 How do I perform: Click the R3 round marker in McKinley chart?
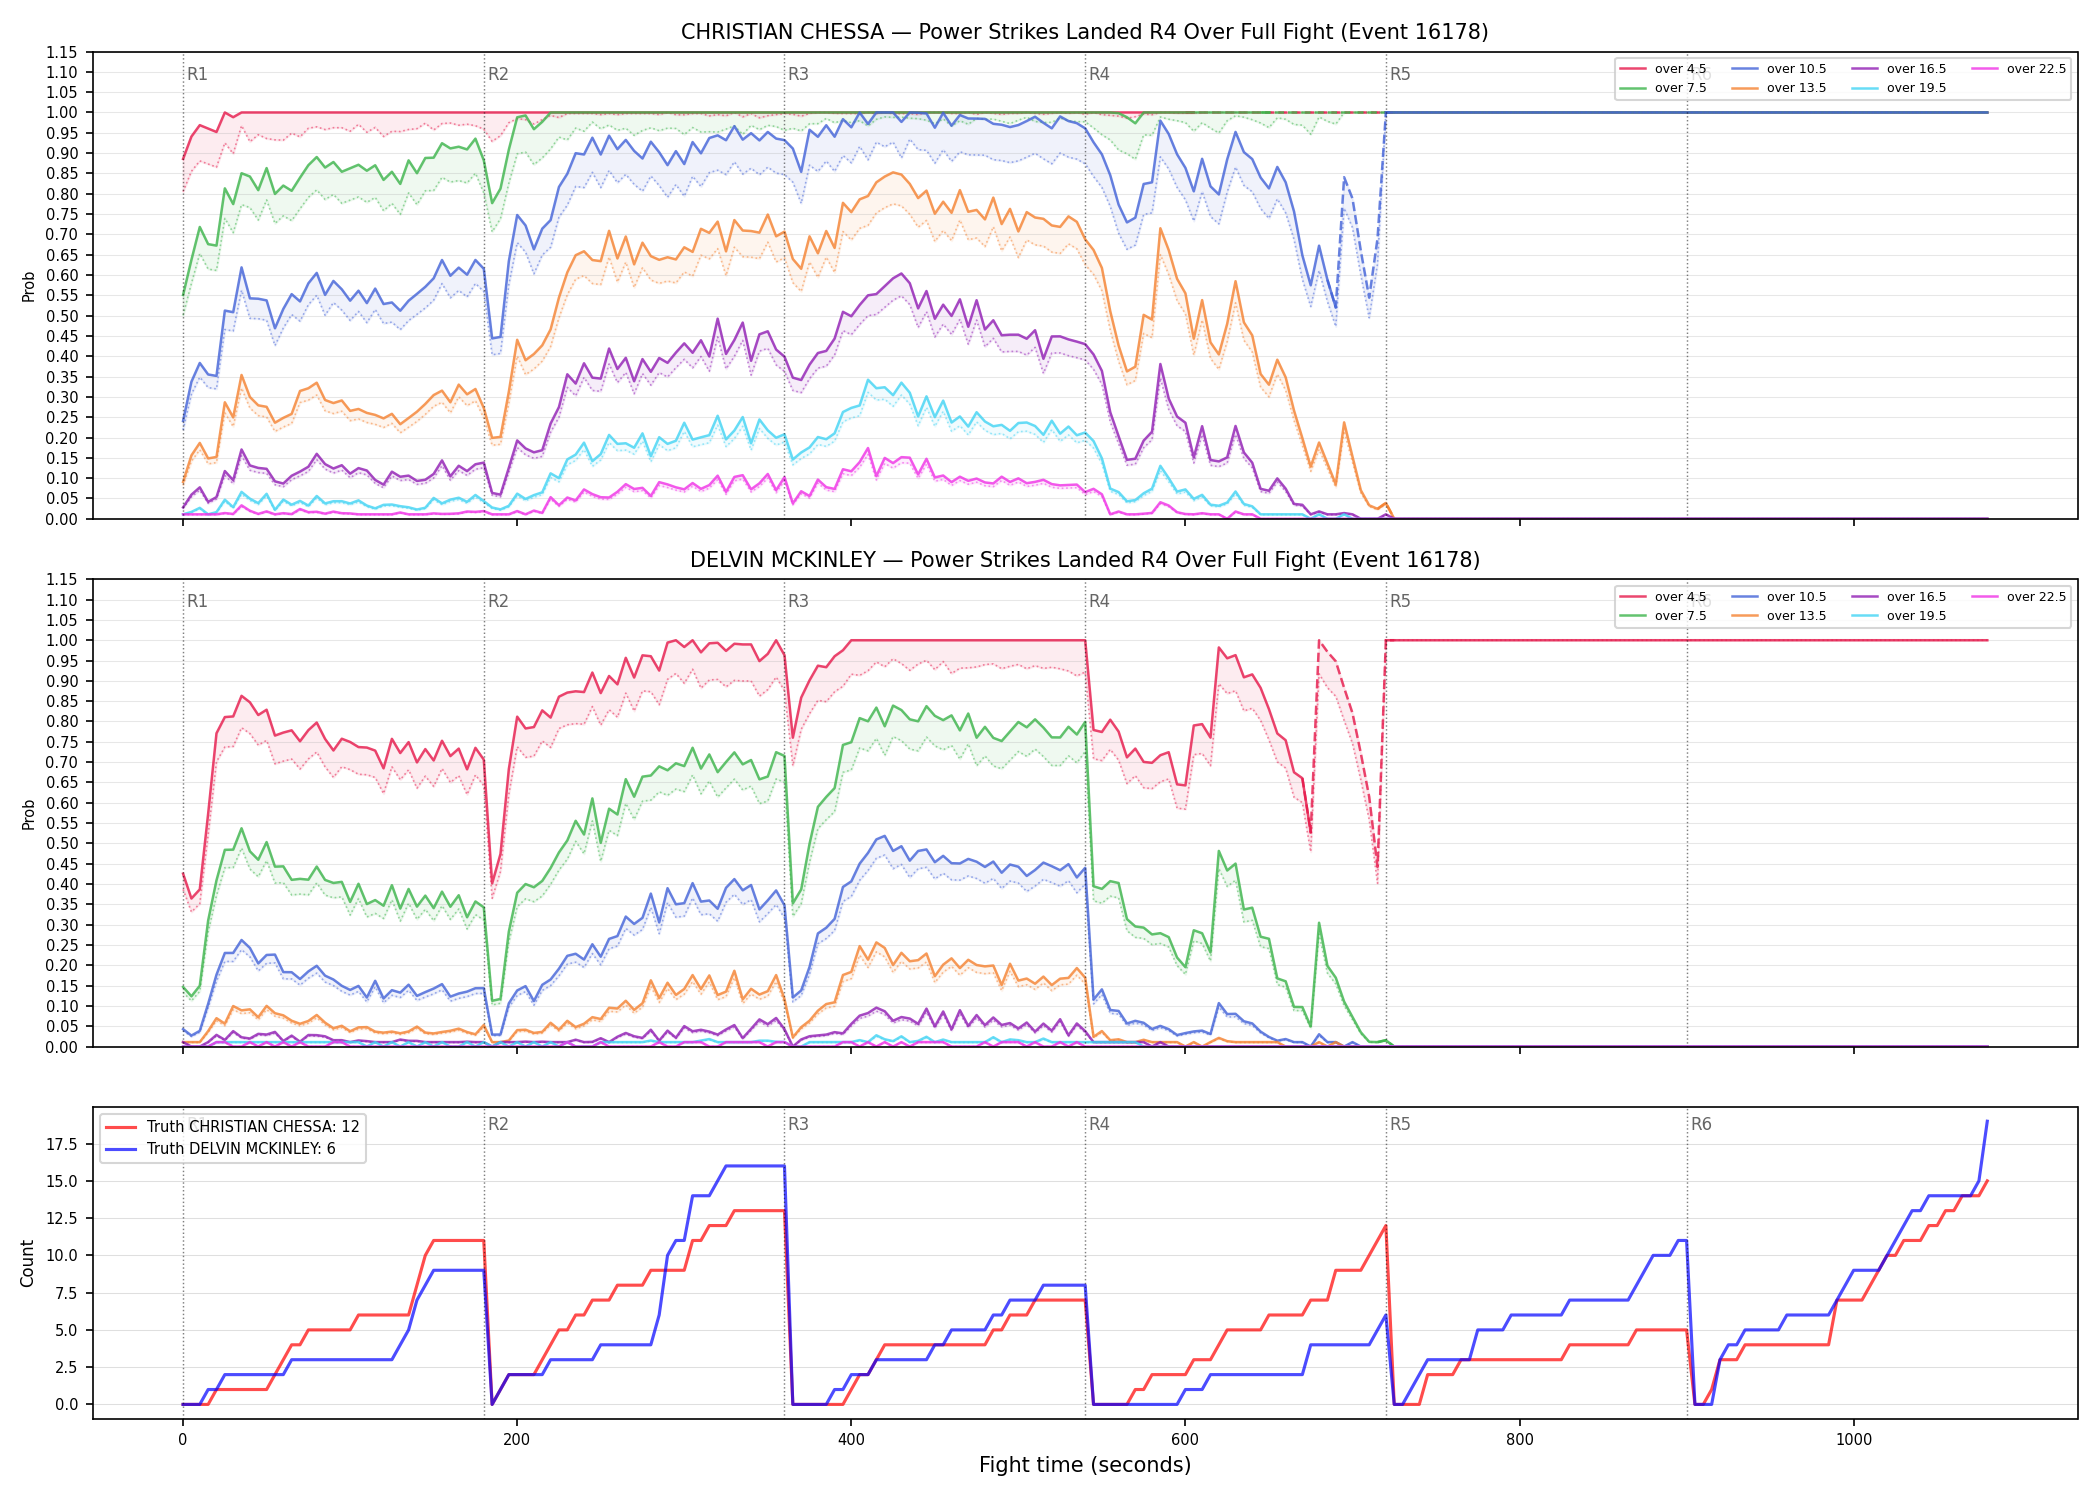pos(798,601)
